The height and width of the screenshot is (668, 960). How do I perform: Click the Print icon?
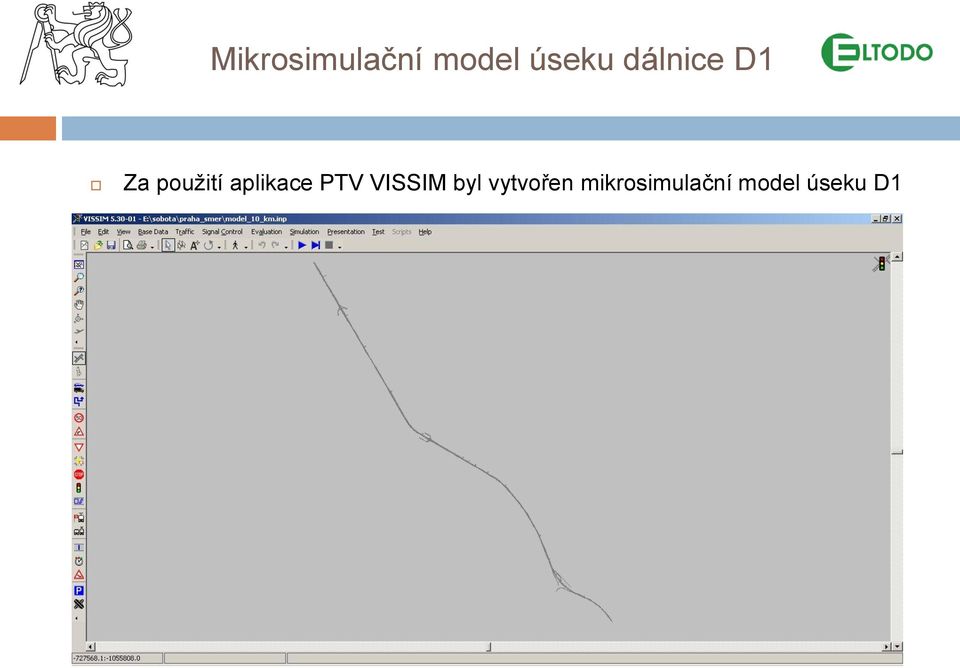pyautogui.click(x=141, y=246)
